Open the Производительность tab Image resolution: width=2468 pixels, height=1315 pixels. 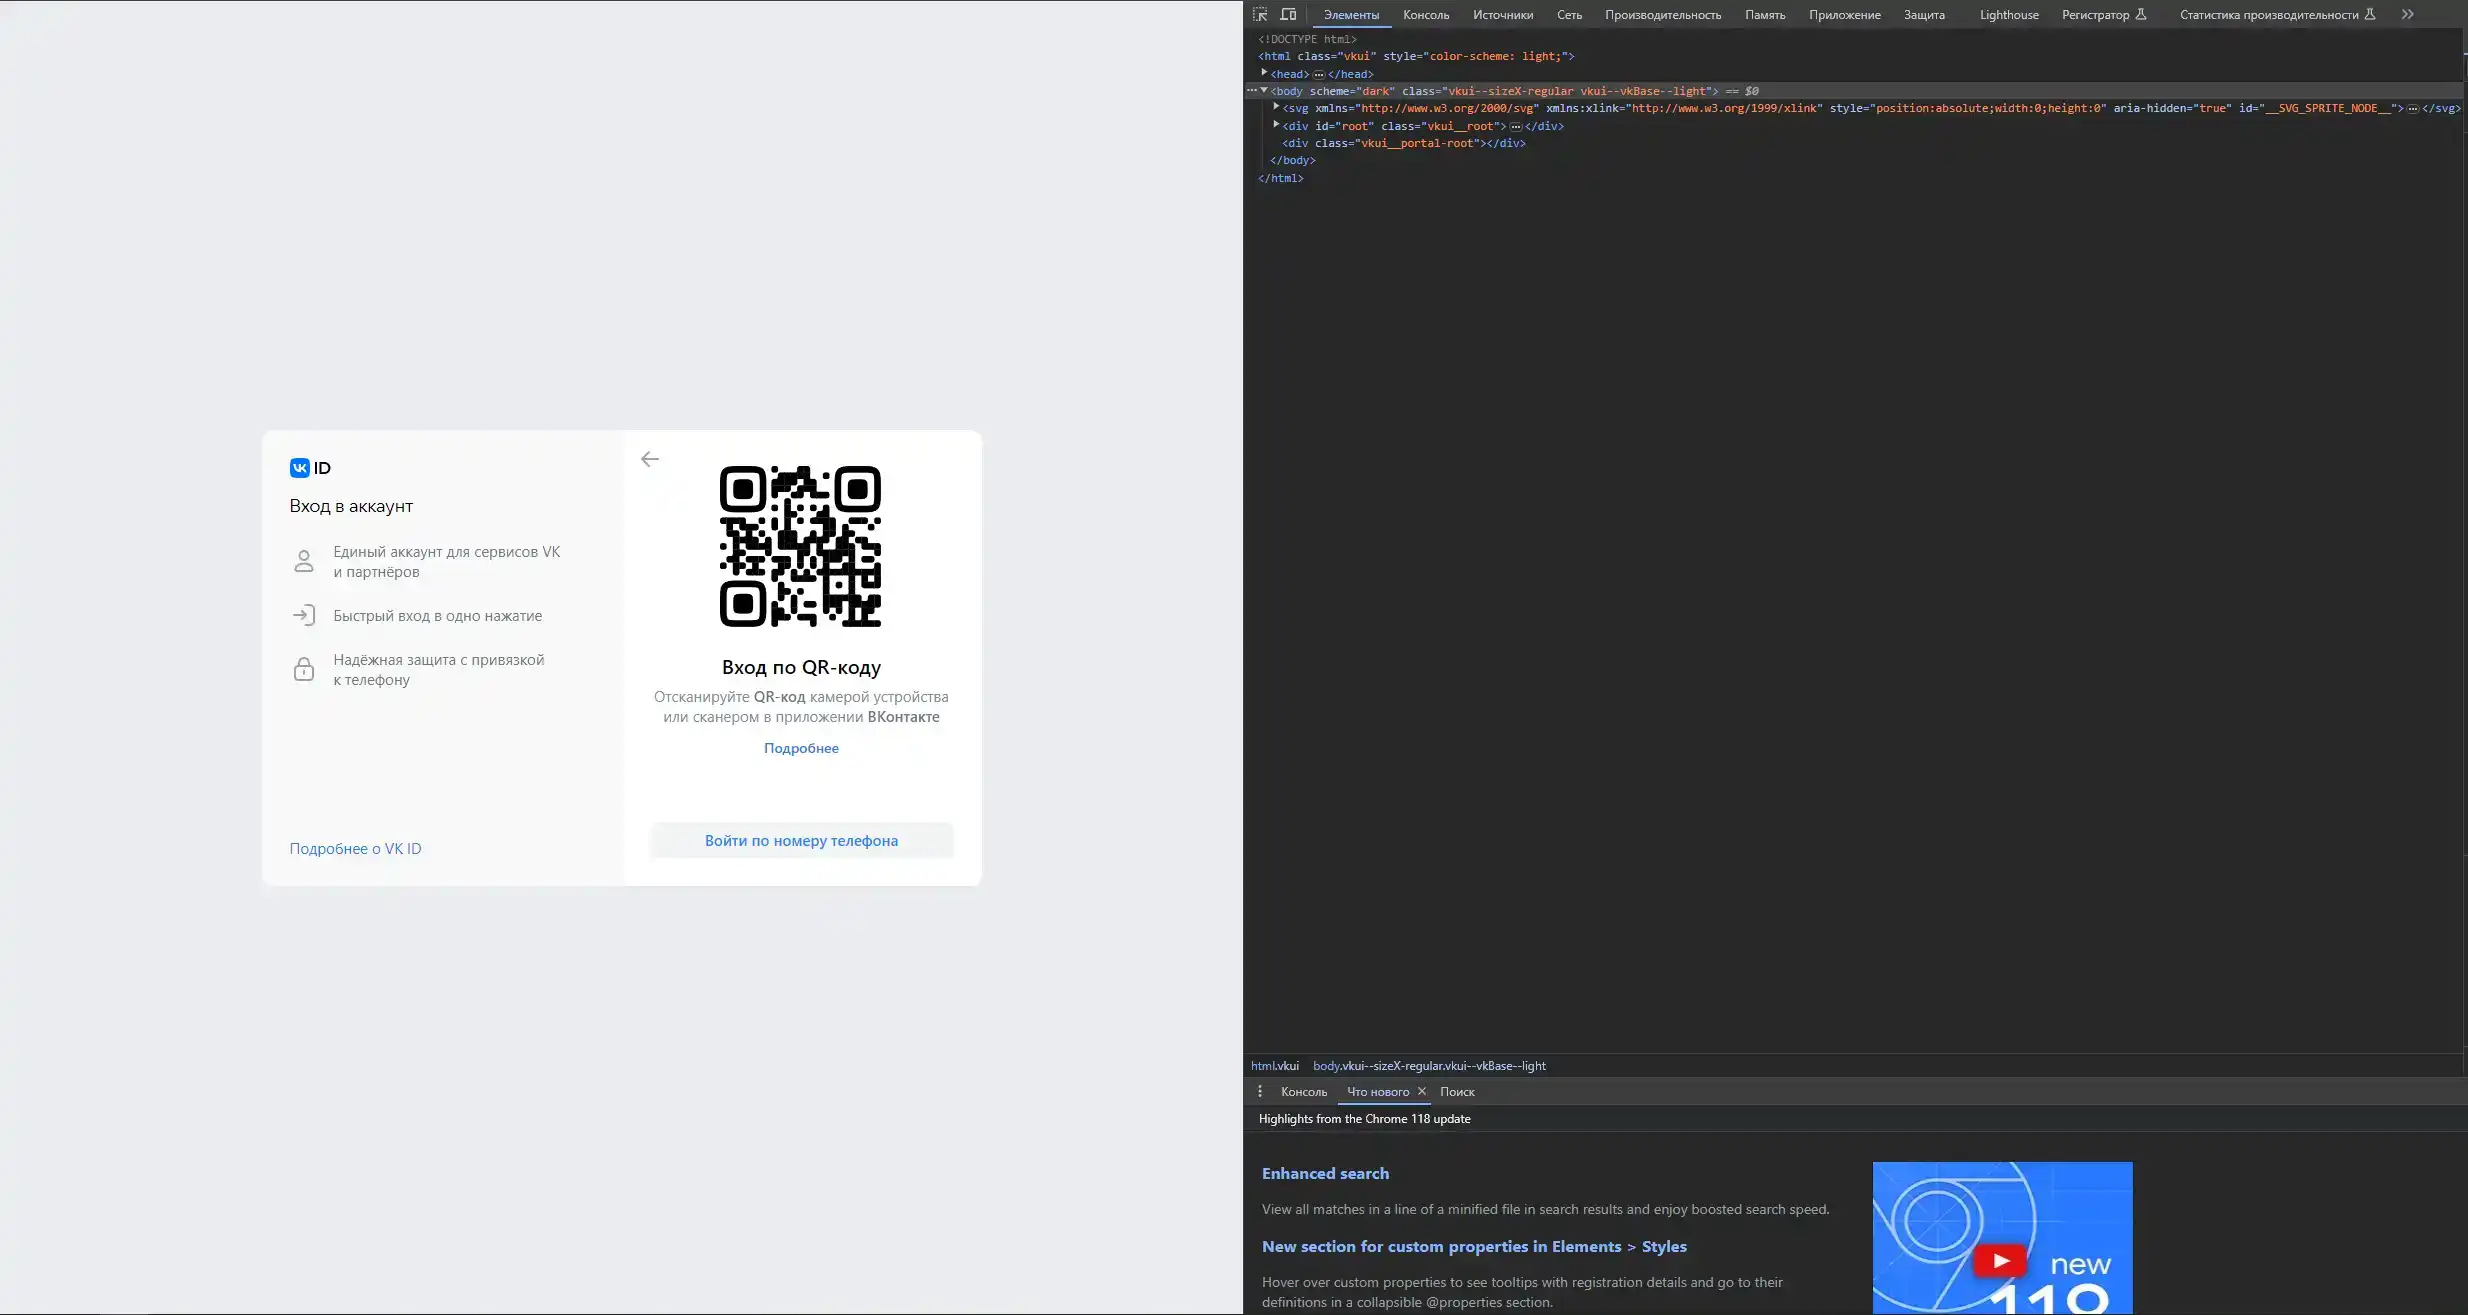(x=1663, y=15)
